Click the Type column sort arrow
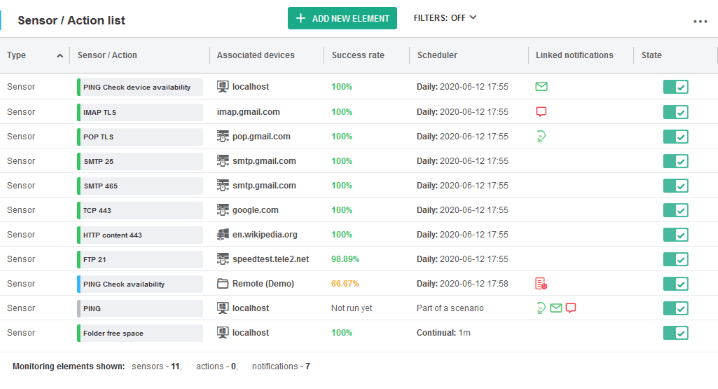This screenshot has height=389, width=718. 60,55
